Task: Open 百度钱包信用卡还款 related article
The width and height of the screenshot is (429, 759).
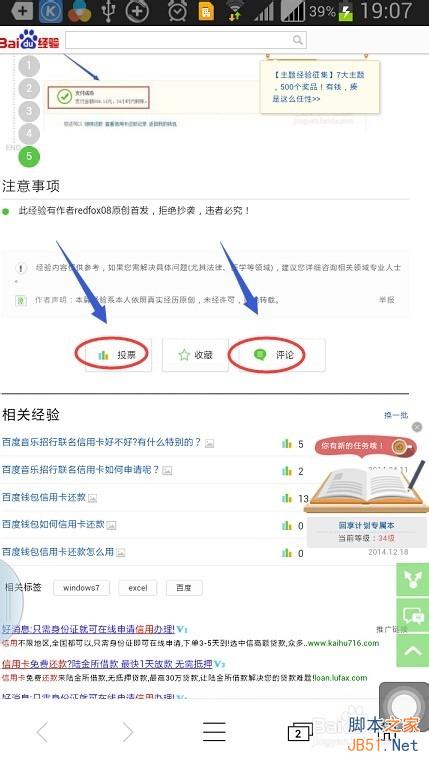Action: 44,497
